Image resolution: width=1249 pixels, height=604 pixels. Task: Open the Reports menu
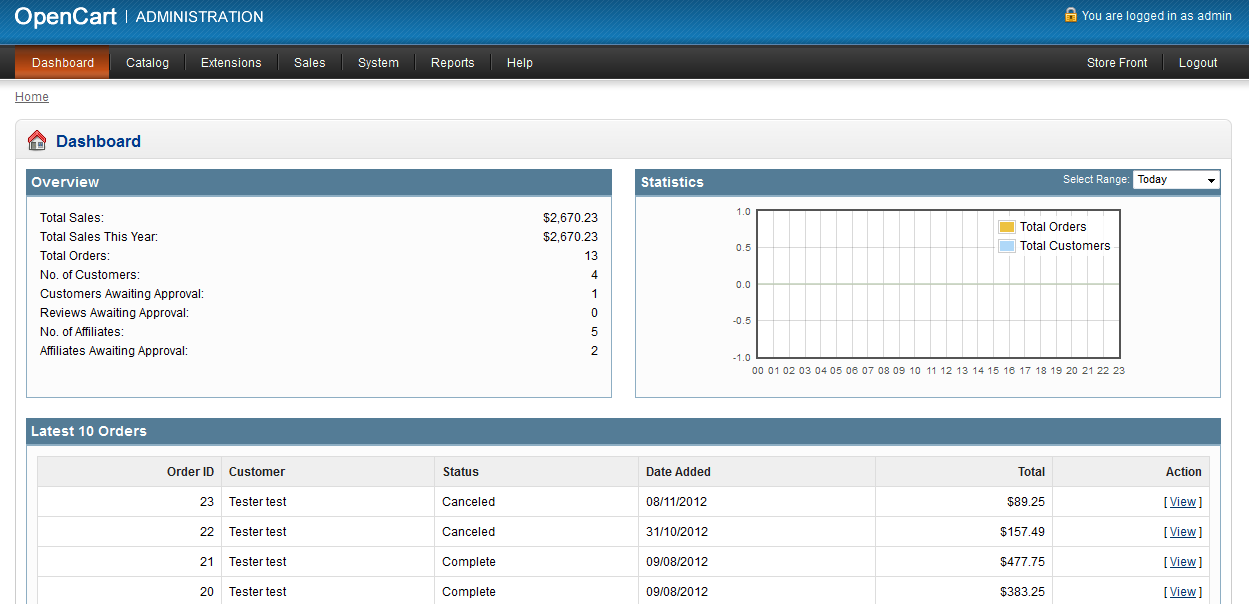click(x=452, y=63)
